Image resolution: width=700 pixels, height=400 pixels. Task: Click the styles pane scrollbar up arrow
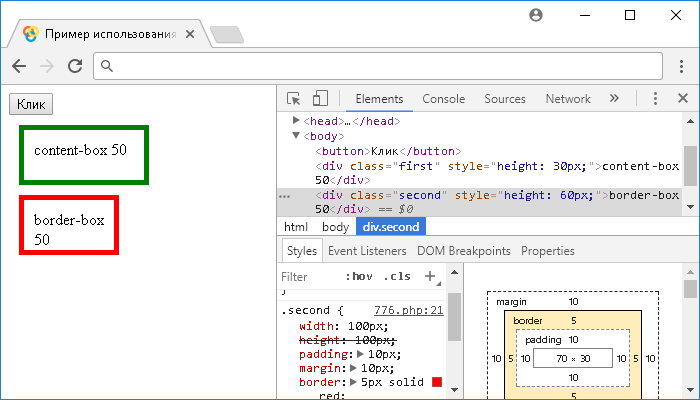pyautogui.click(x=454, y=272)
